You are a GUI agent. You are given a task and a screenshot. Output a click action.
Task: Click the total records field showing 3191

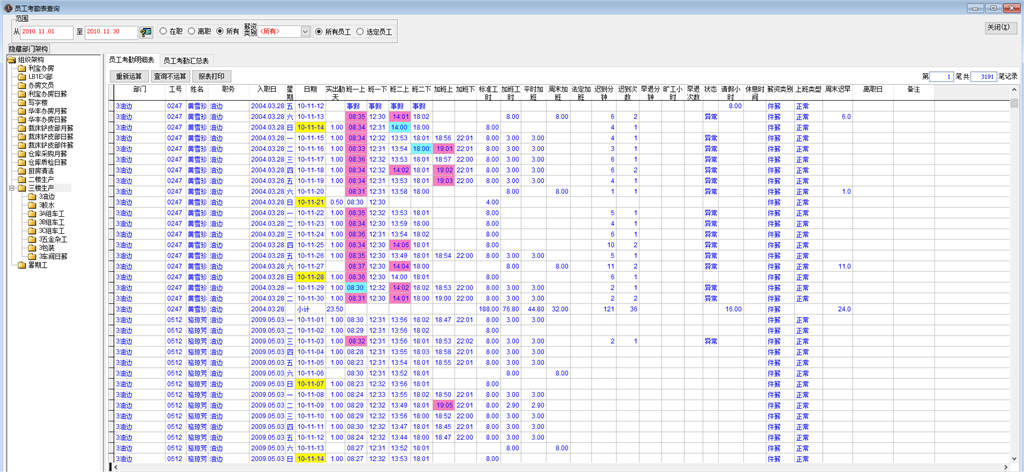(983, 76)
